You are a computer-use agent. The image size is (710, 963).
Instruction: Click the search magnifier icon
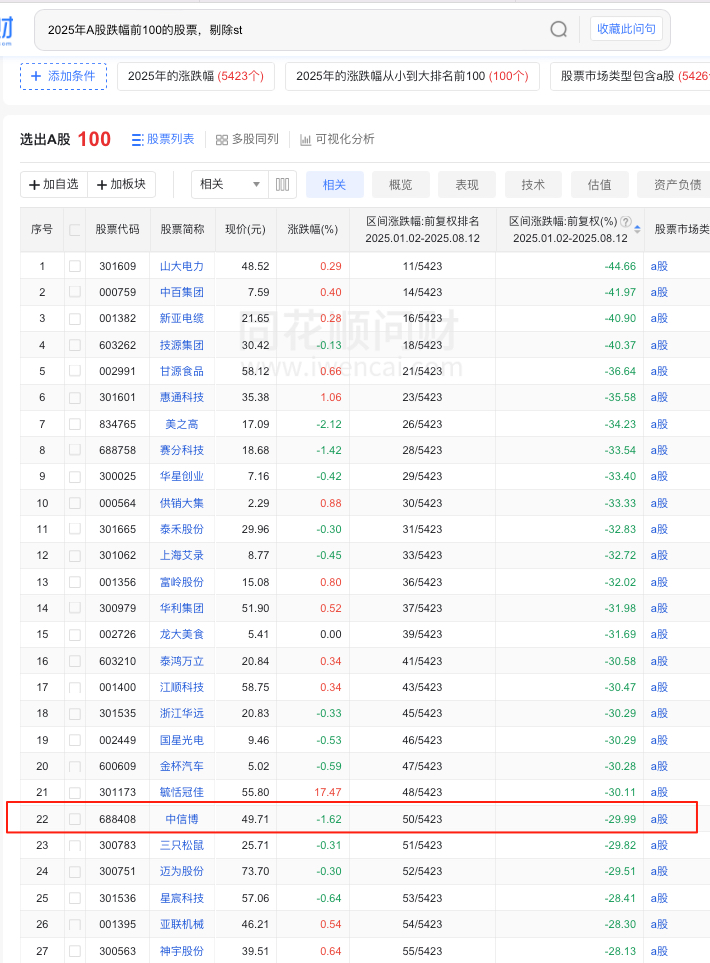pos(558,29)
